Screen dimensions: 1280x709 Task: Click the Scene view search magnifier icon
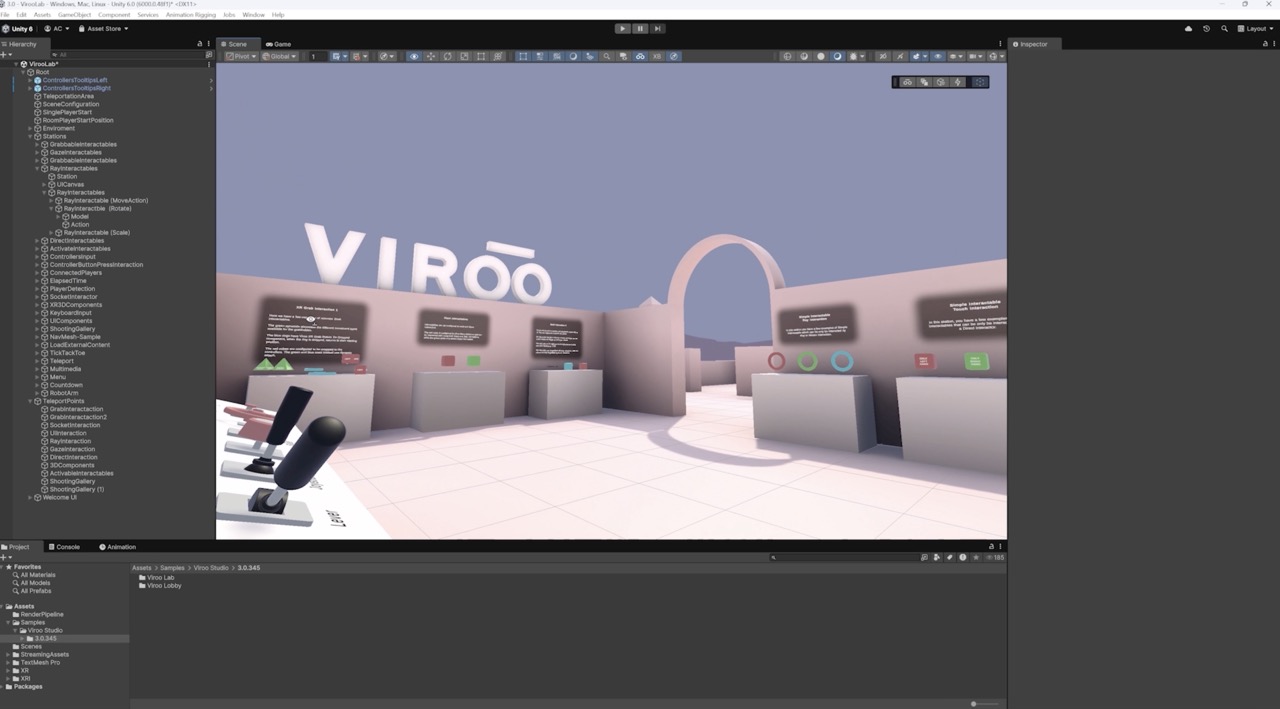pyautogui.click(x=607, y=56)
